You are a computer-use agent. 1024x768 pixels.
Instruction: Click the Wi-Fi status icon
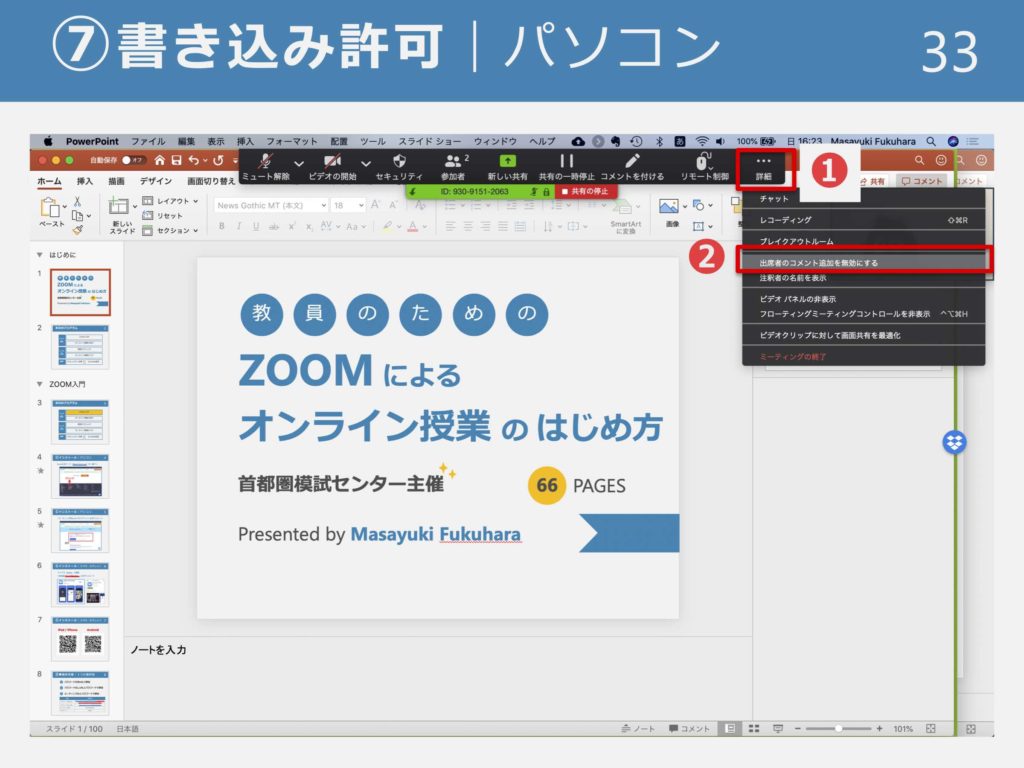click(702, 141)
